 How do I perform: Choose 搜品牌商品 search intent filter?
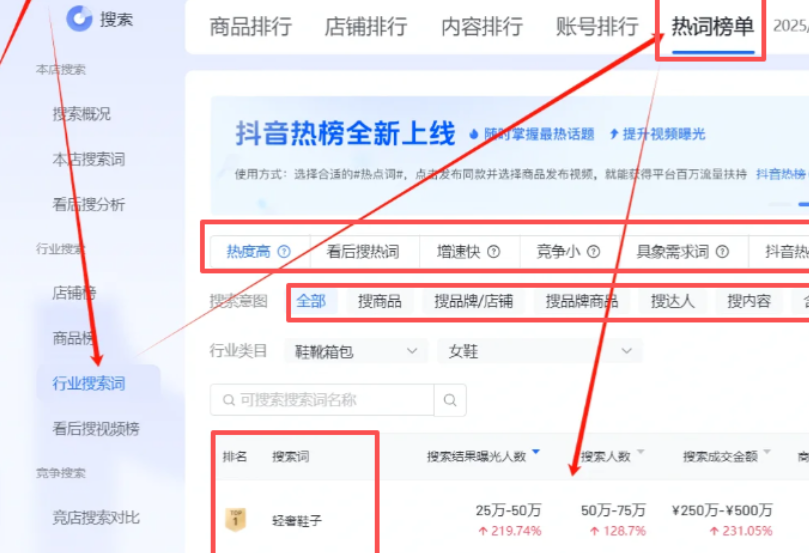582,301
